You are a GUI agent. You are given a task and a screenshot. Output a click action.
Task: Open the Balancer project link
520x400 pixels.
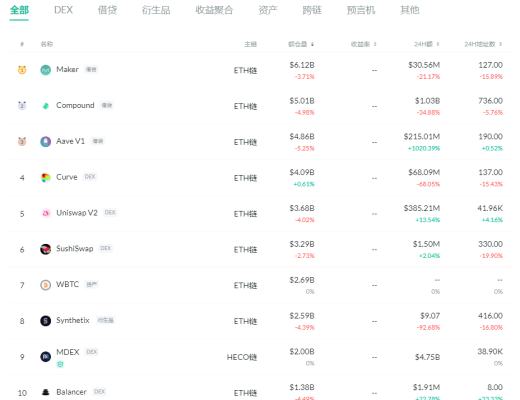pyautogui.click(x=71, y=392)
